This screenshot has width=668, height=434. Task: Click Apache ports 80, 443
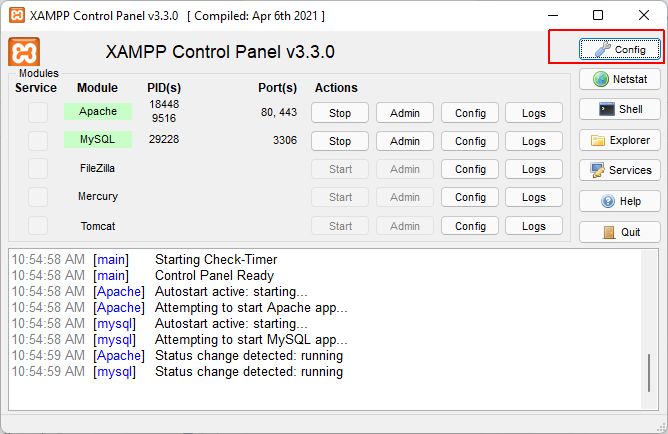(279, 112)
